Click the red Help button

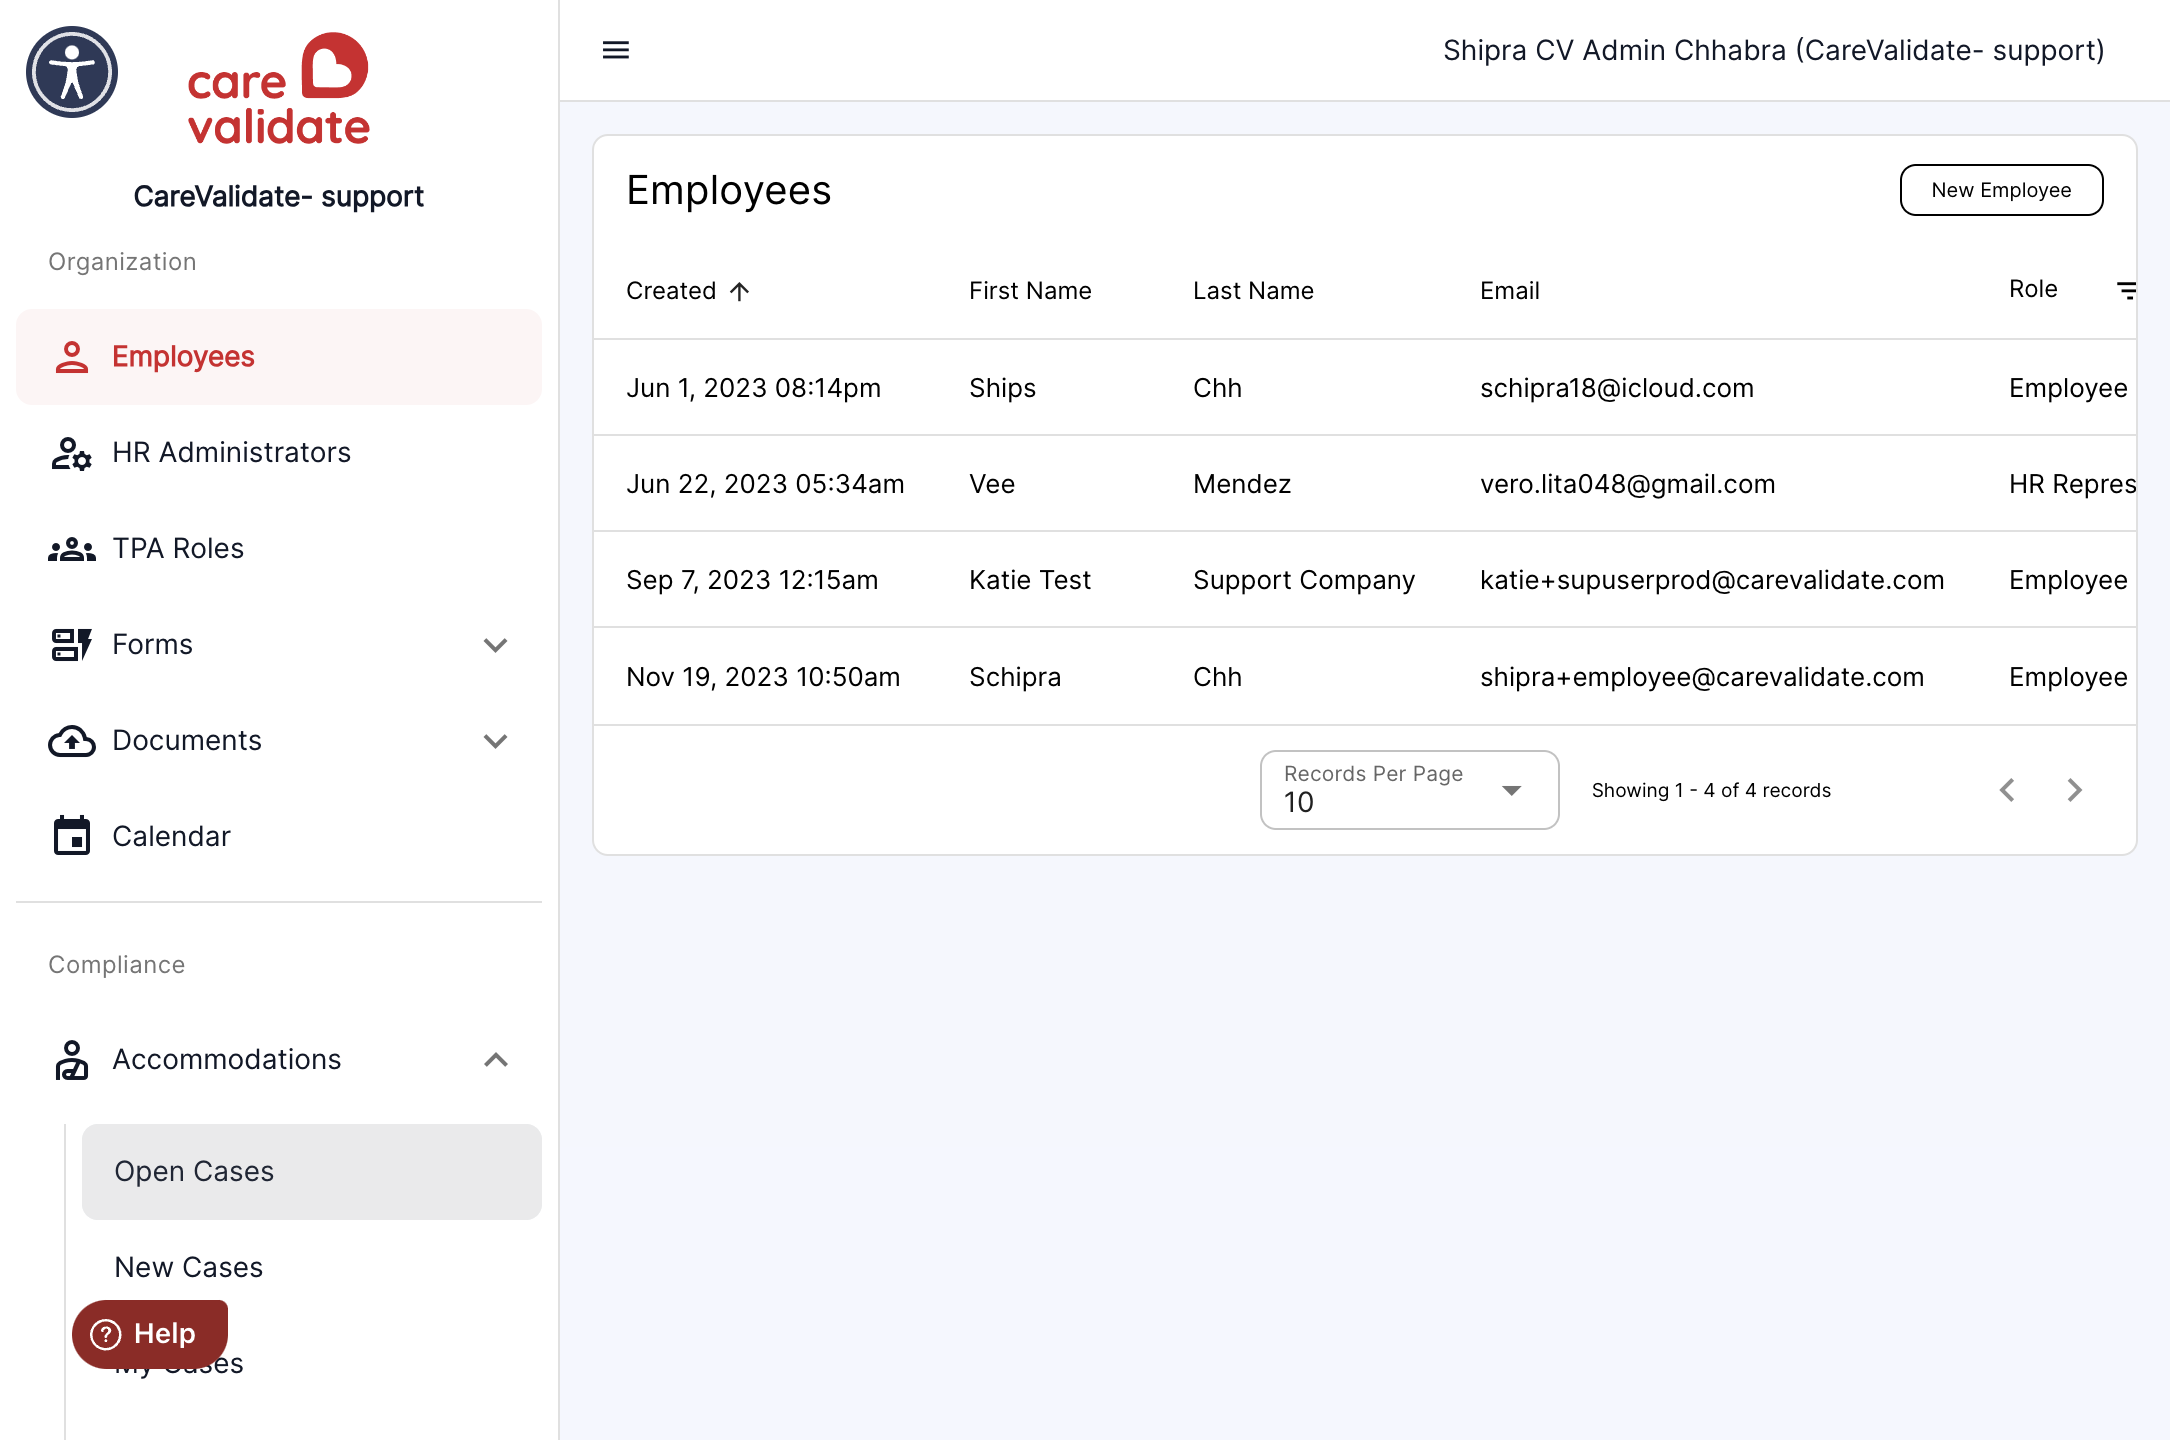pyautogui.click(x=150, y=1334)
